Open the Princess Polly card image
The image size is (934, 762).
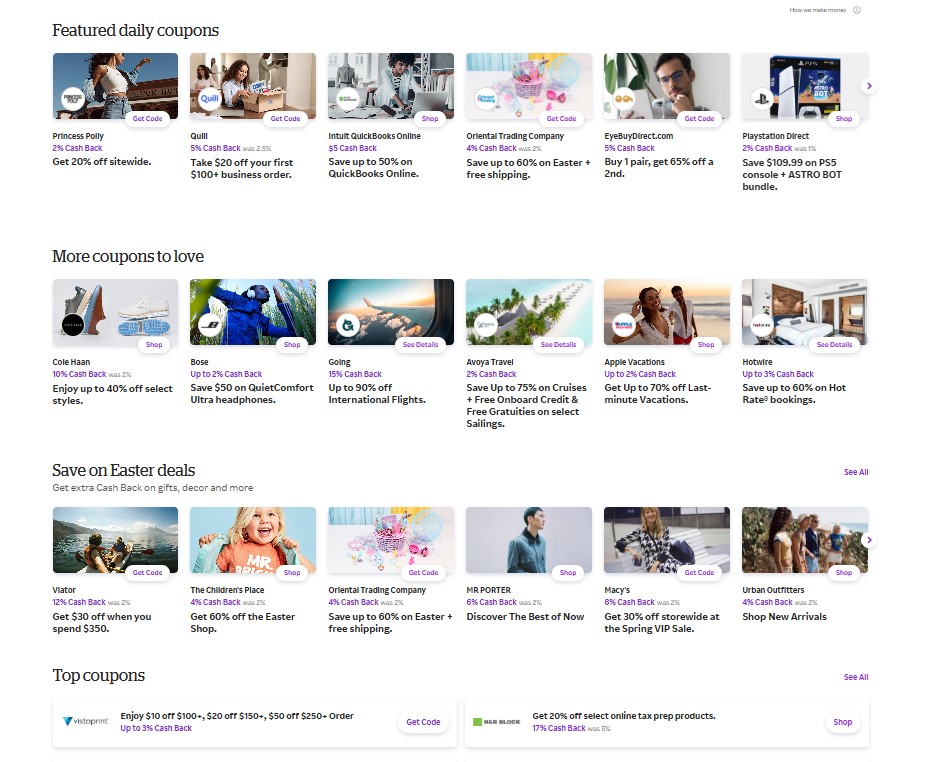[115, 86]
